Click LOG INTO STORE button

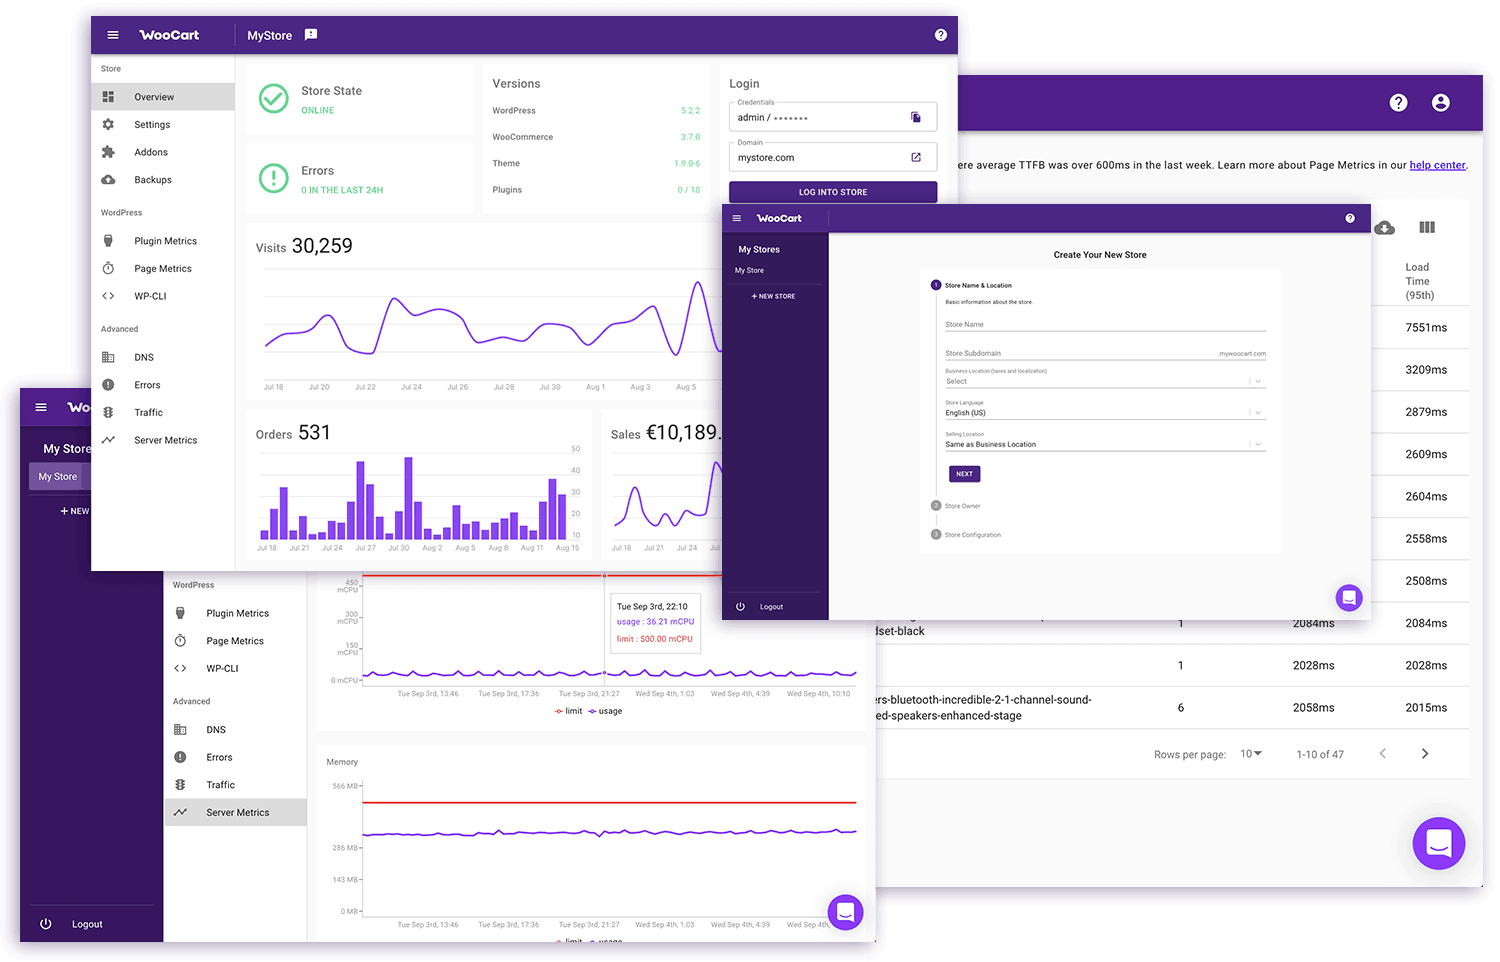point(833,192)
